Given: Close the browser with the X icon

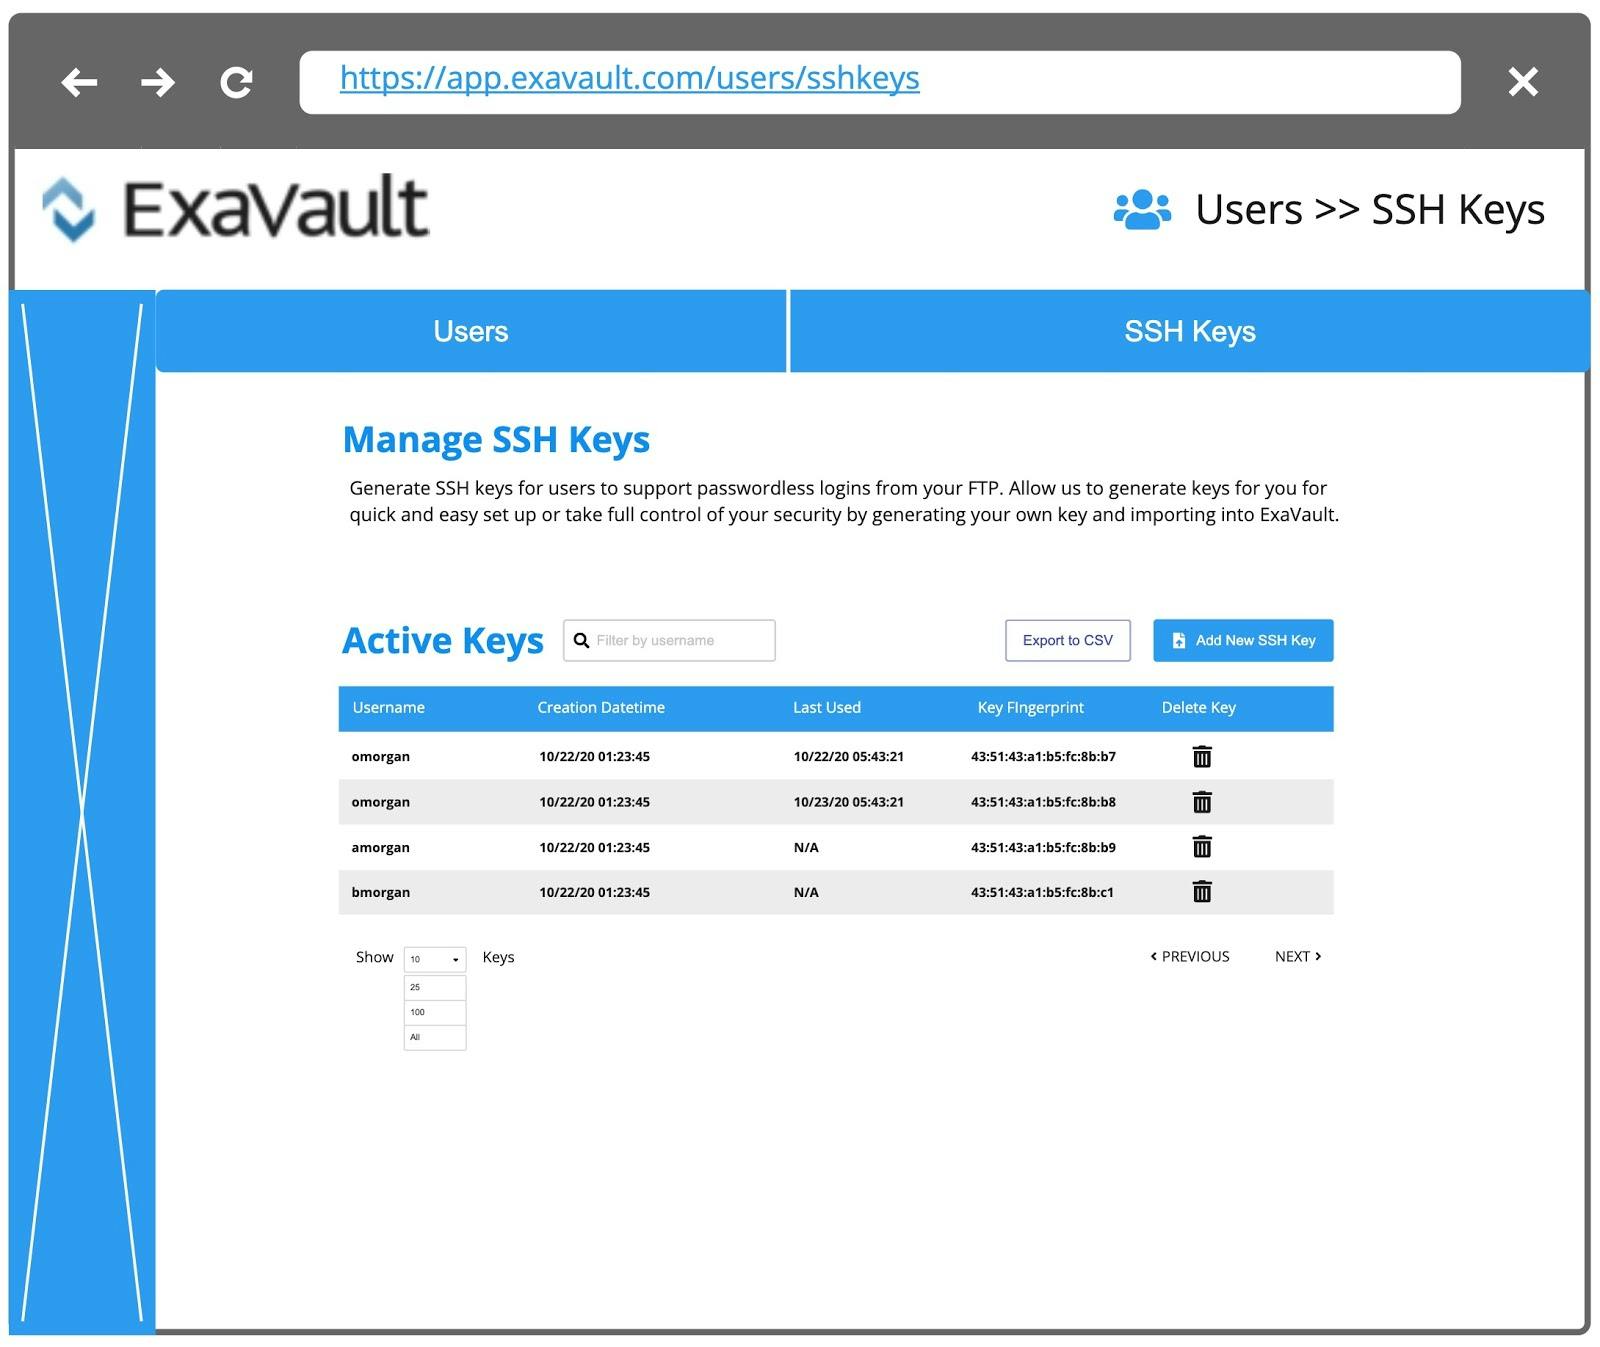Looking at the screenshot, I should click(1523, 82).
